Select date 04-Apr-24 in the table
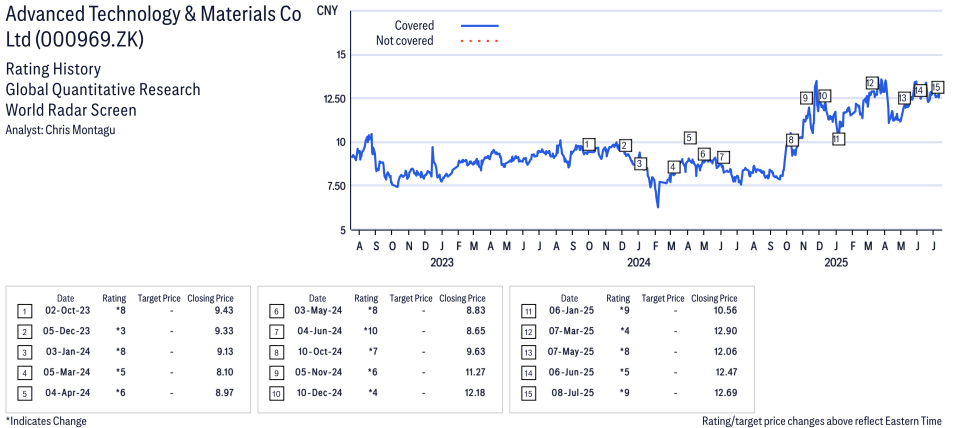 68,393
